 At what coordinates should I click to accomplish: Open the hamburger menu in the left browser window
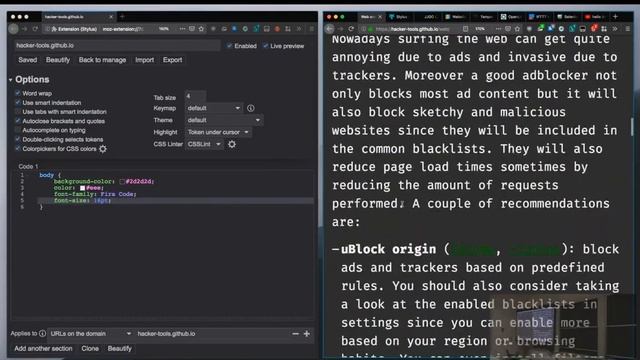(x=311, y=29)
